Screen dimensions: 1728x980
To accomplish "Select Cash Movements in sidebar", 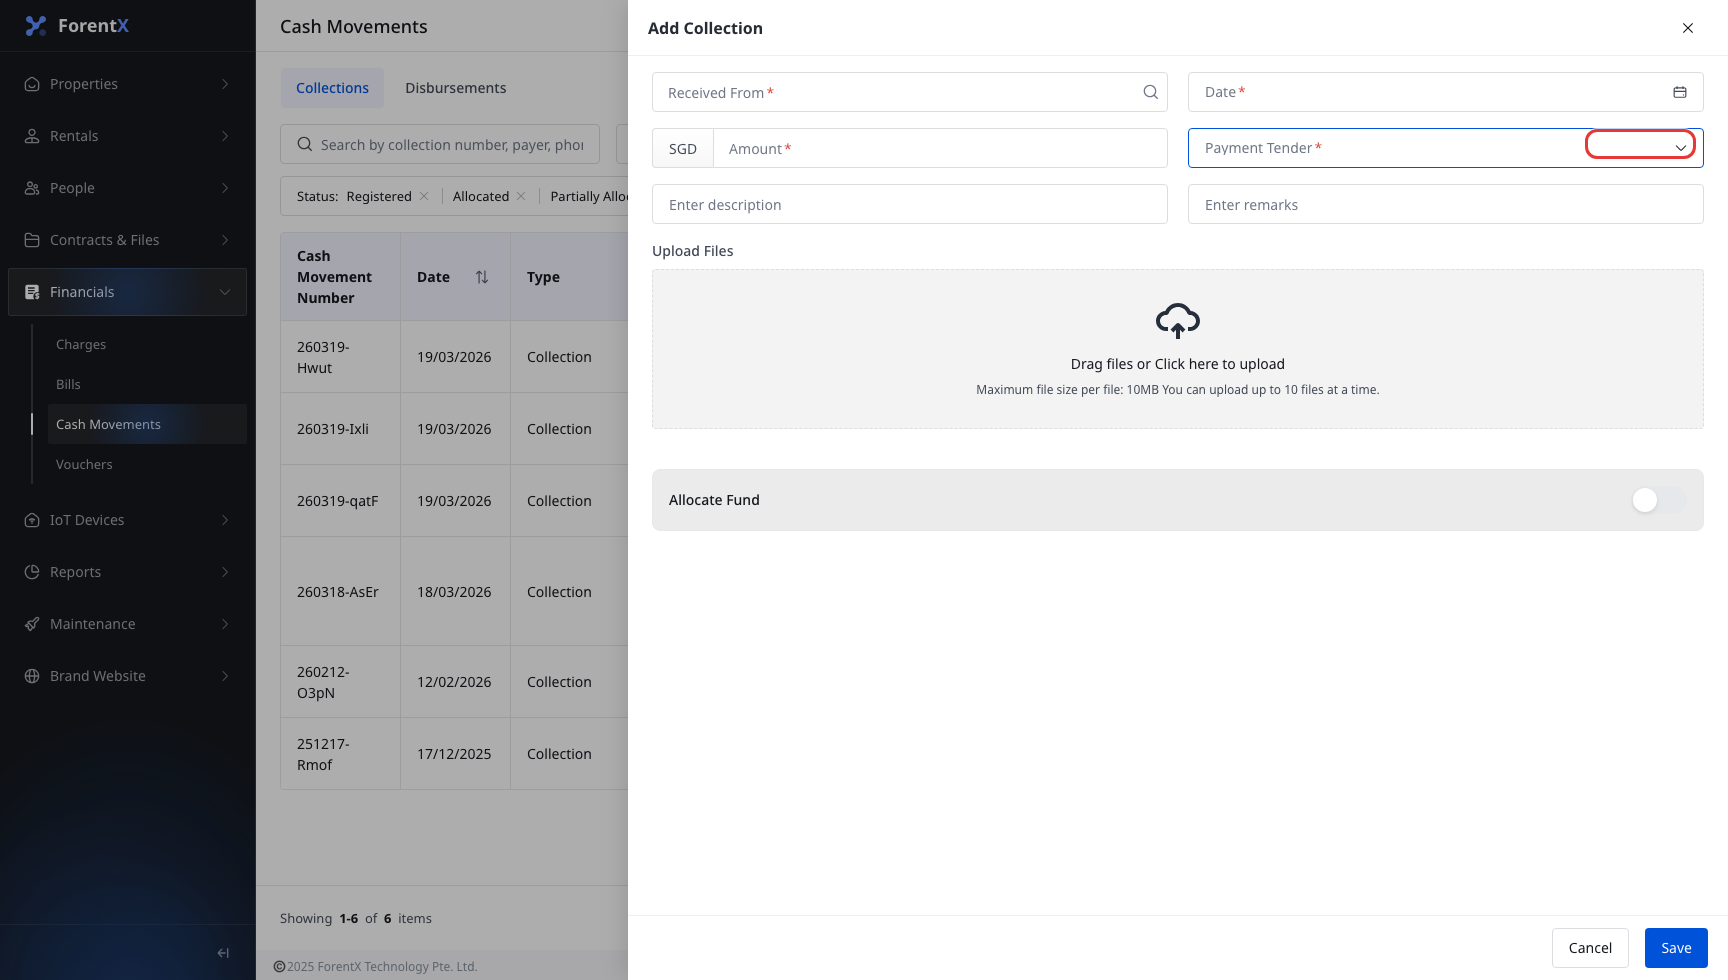I will click(x=147, y=424).
